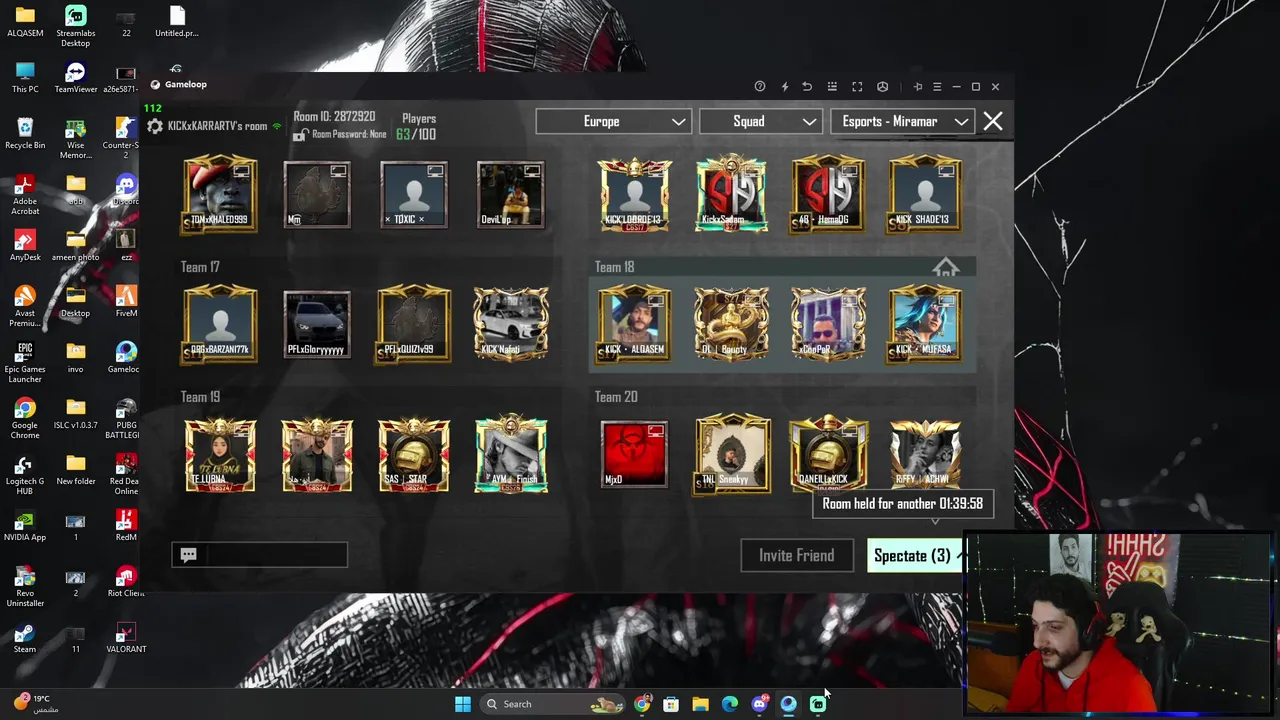Click the Team 20 label
Screen dimensions: 1280x720
pyautogui.click(x=616, y=397)
